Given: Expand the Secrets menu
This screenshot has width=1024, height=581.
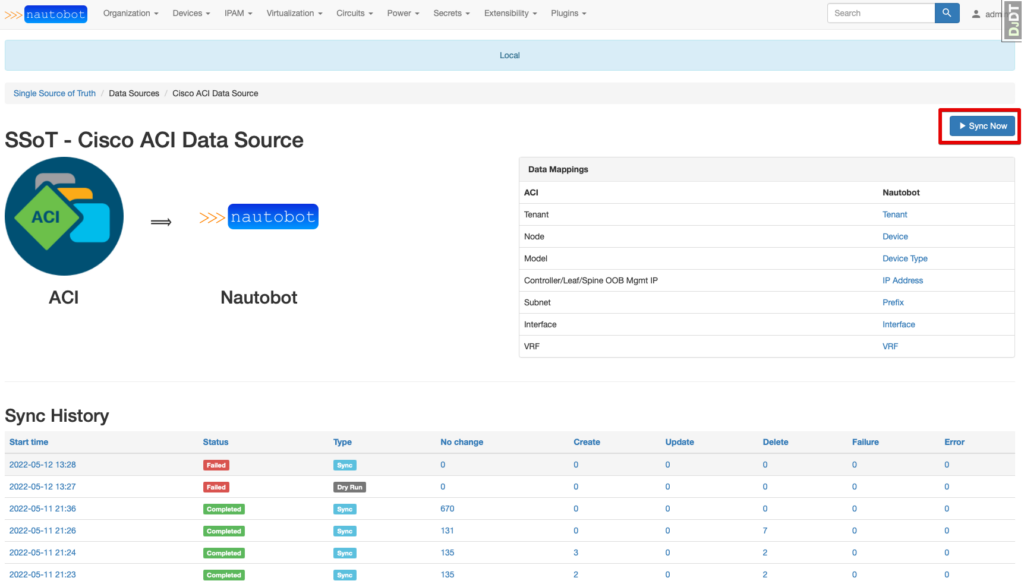Looking at the screenshot, I should coord(451,13).
